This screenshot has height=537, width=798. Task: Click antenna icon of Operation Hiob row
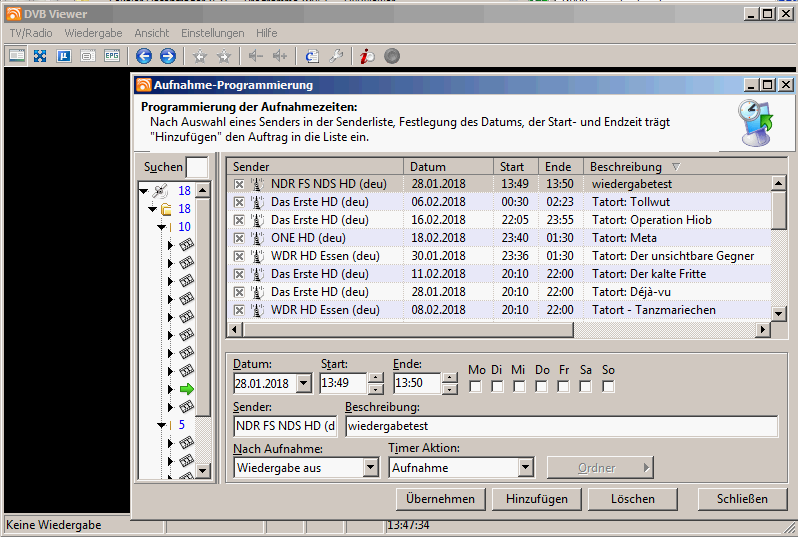coord(258,220)
